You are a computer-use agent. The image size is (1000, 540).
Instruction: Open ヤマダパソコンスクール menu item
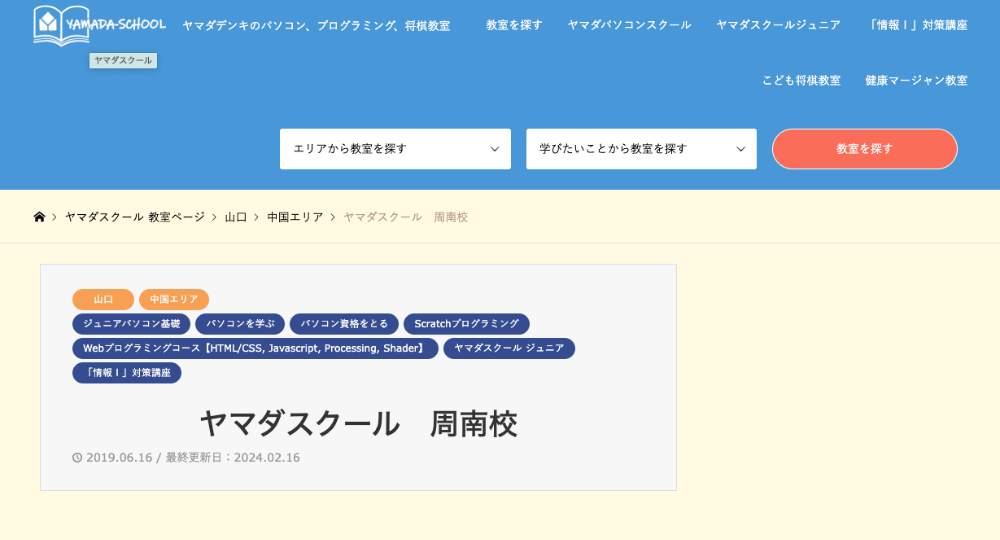[x=629, y=25]
